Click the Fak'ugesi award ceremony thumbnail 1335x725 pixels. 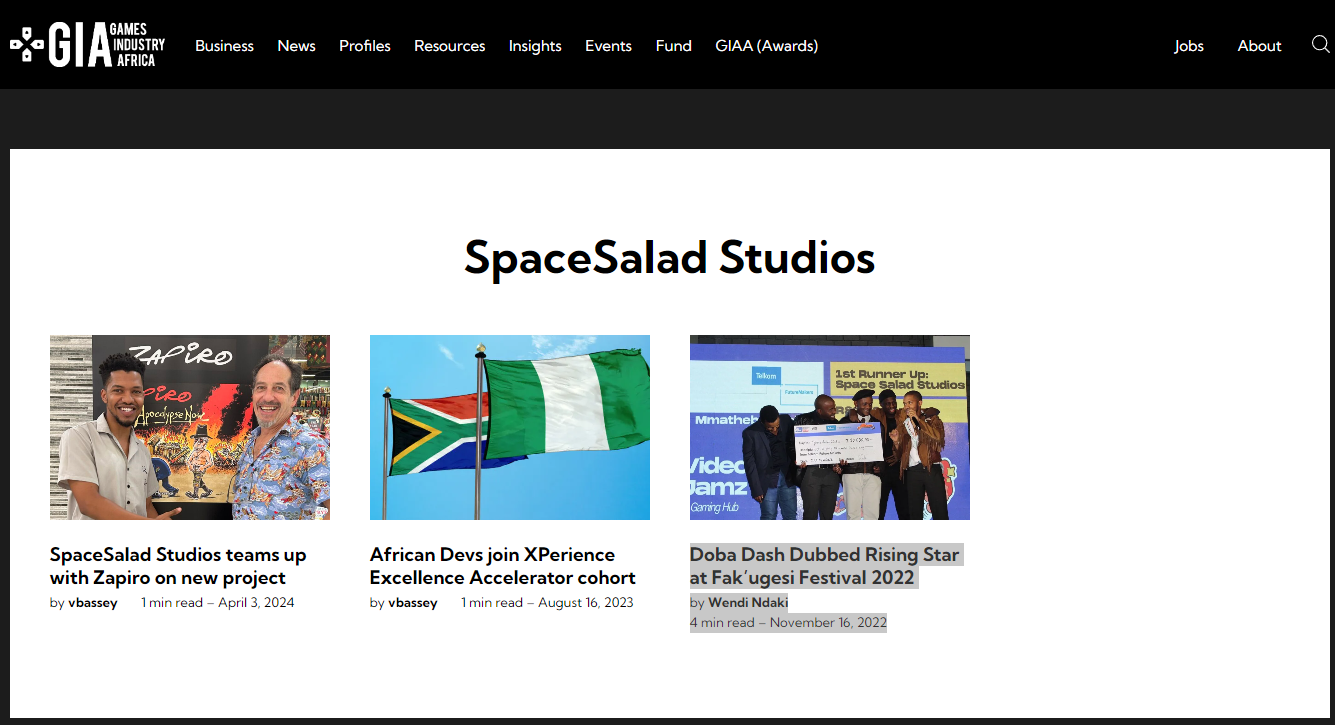(x=828, y=427)
